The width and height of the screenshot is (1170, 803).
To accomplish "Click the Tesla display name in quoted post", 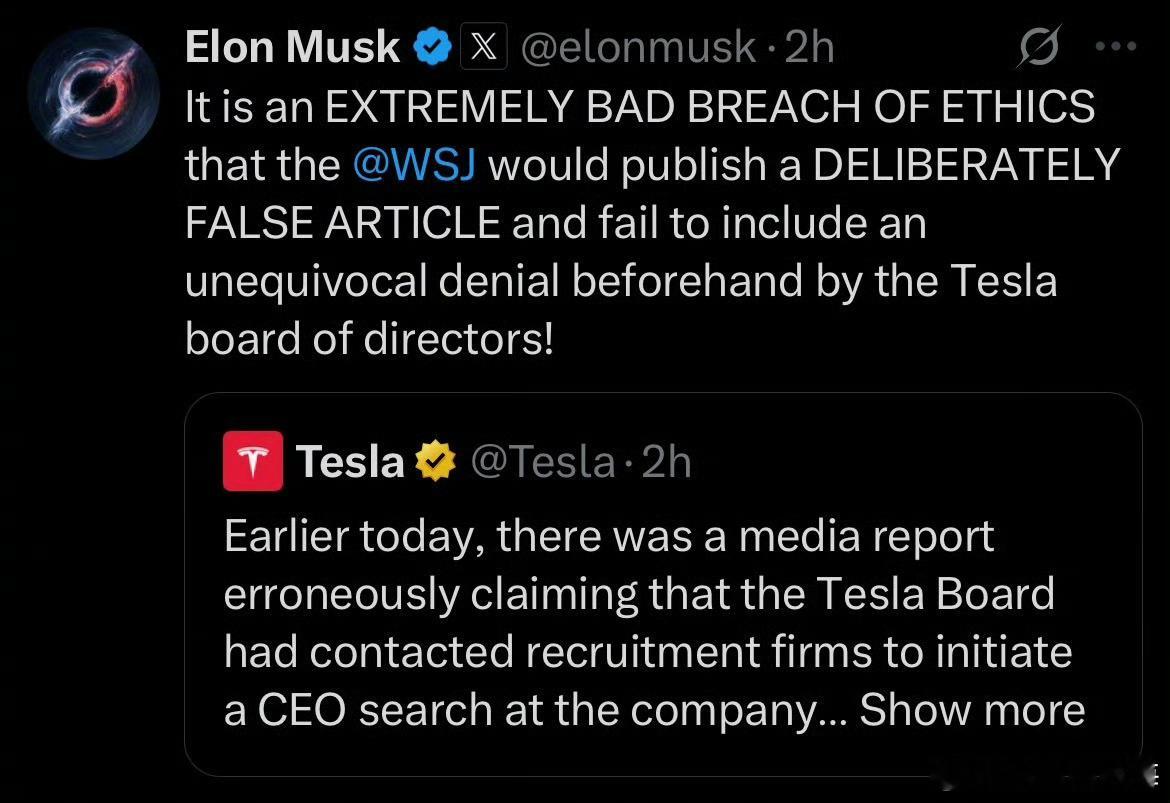I will tap(350, 461).
